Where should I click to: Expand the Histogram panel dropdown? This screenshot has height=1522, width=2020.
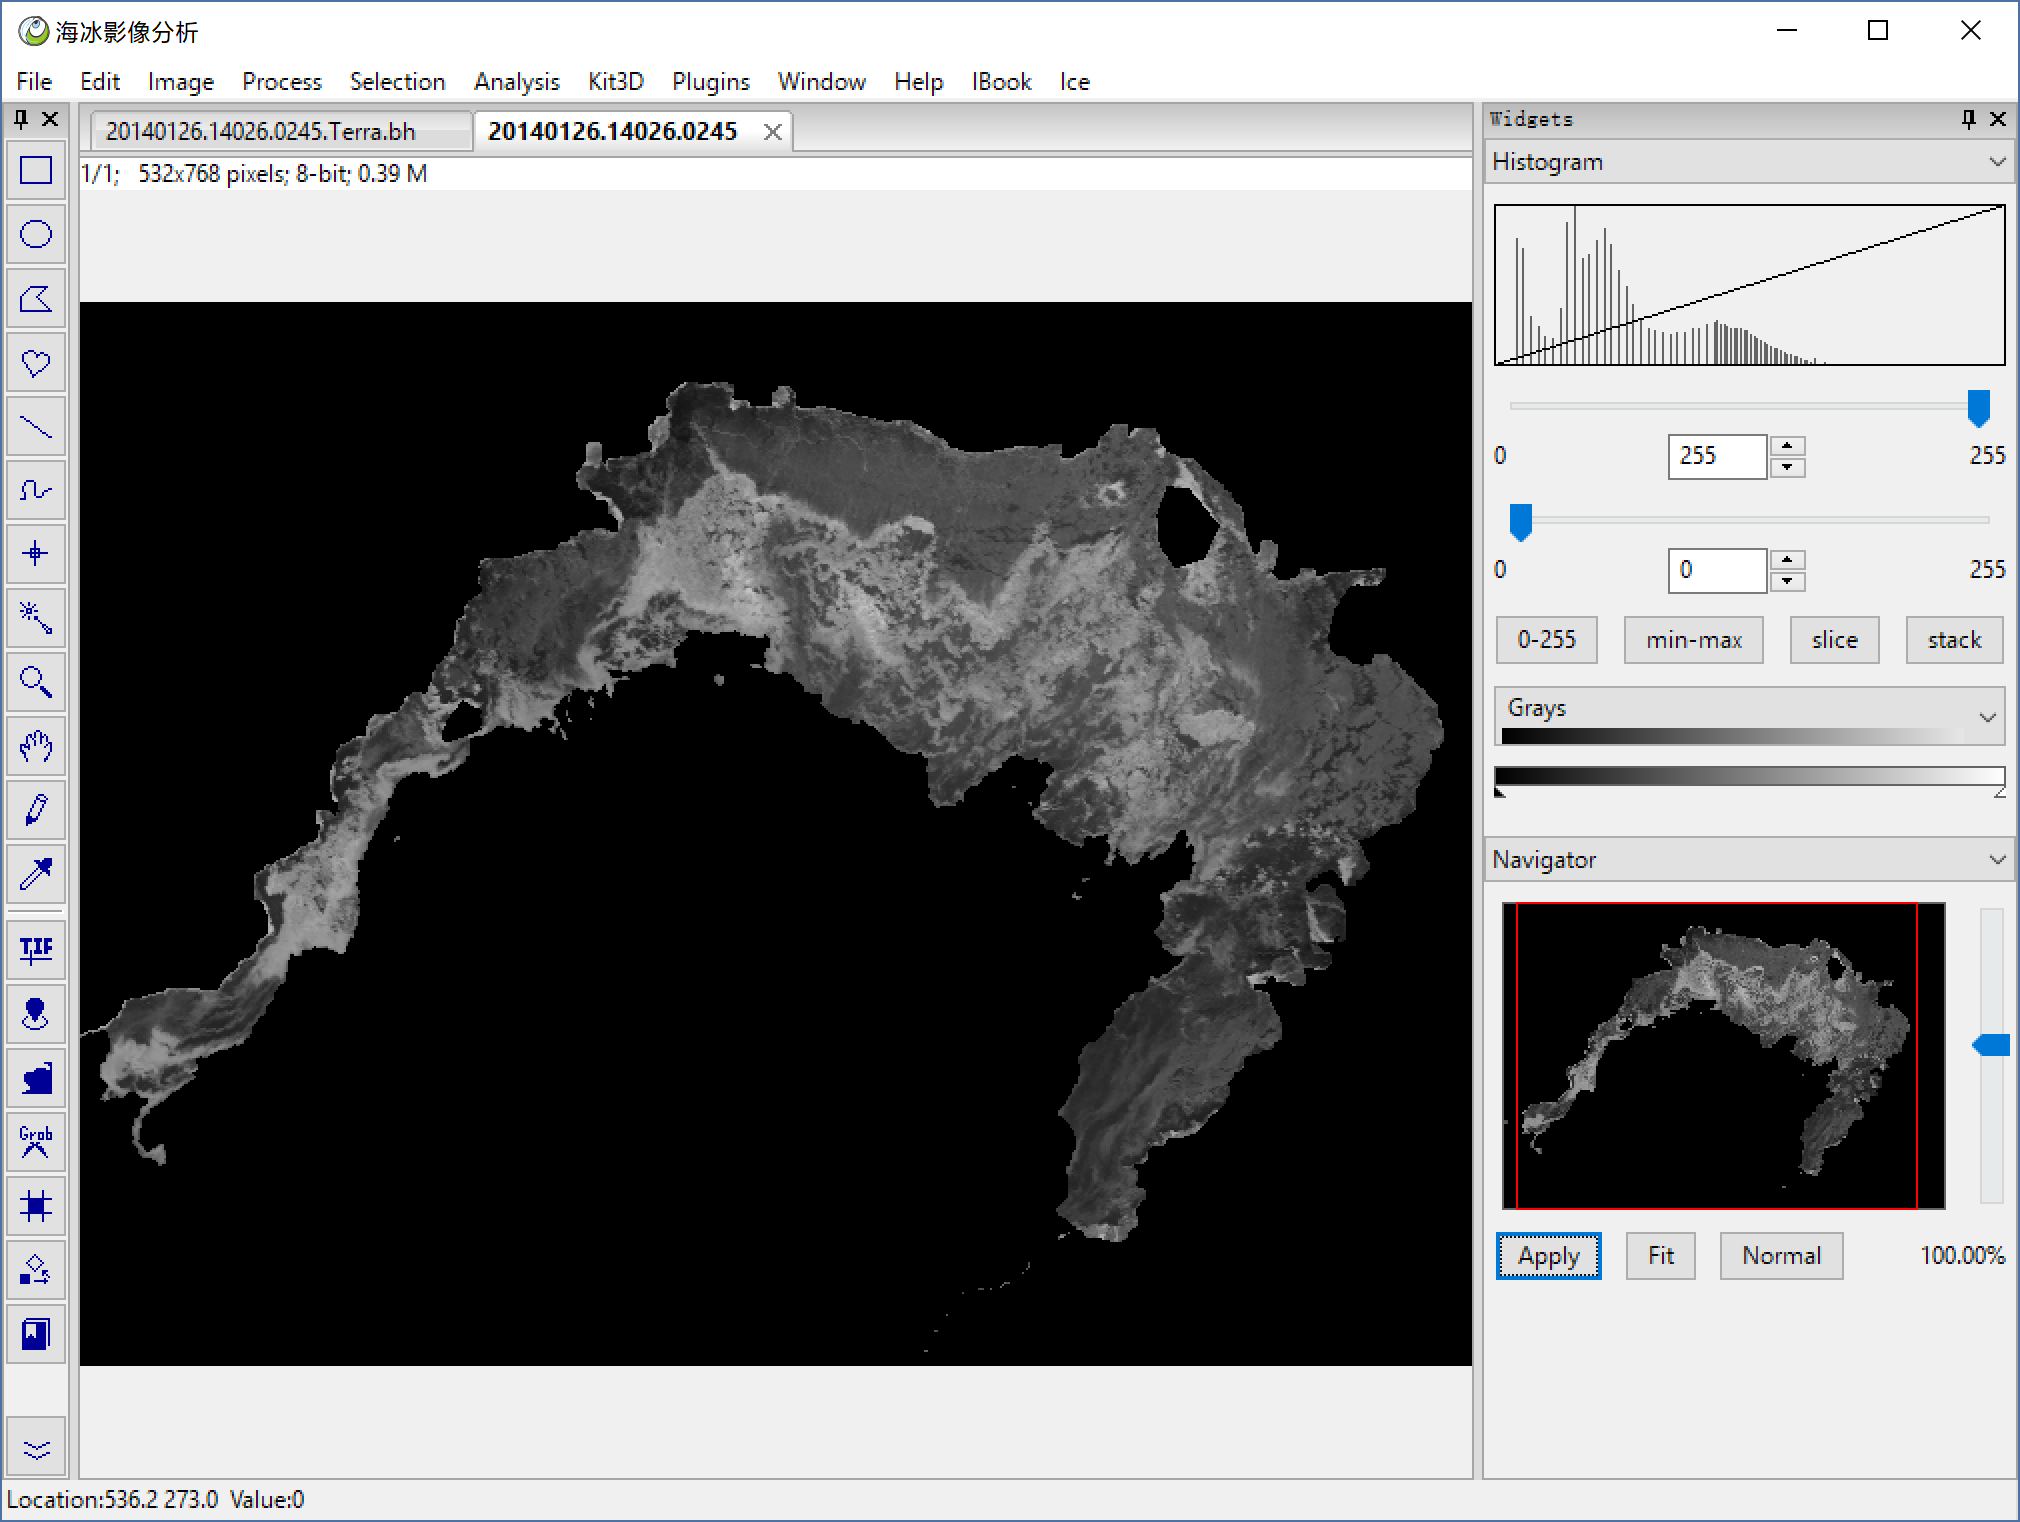pos(1996,162)
